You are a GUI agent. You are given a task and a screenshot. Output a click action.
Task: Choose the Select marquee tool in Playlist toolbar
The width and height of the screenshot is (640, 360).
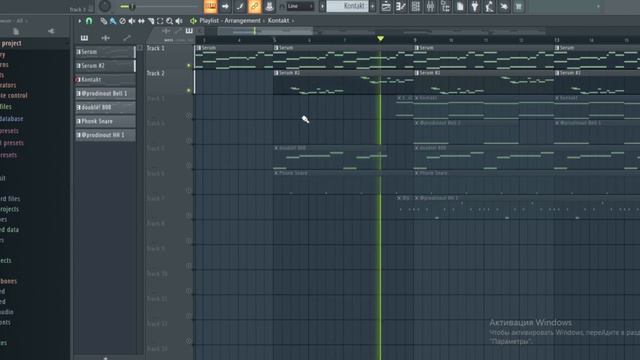coord(160,21)
